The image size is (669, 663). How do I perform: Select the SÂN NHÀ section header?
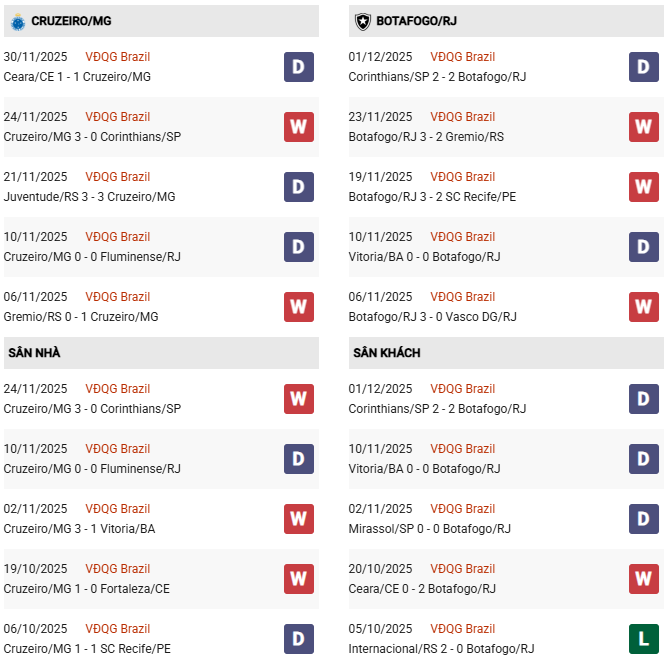click(x=37, y=353)
